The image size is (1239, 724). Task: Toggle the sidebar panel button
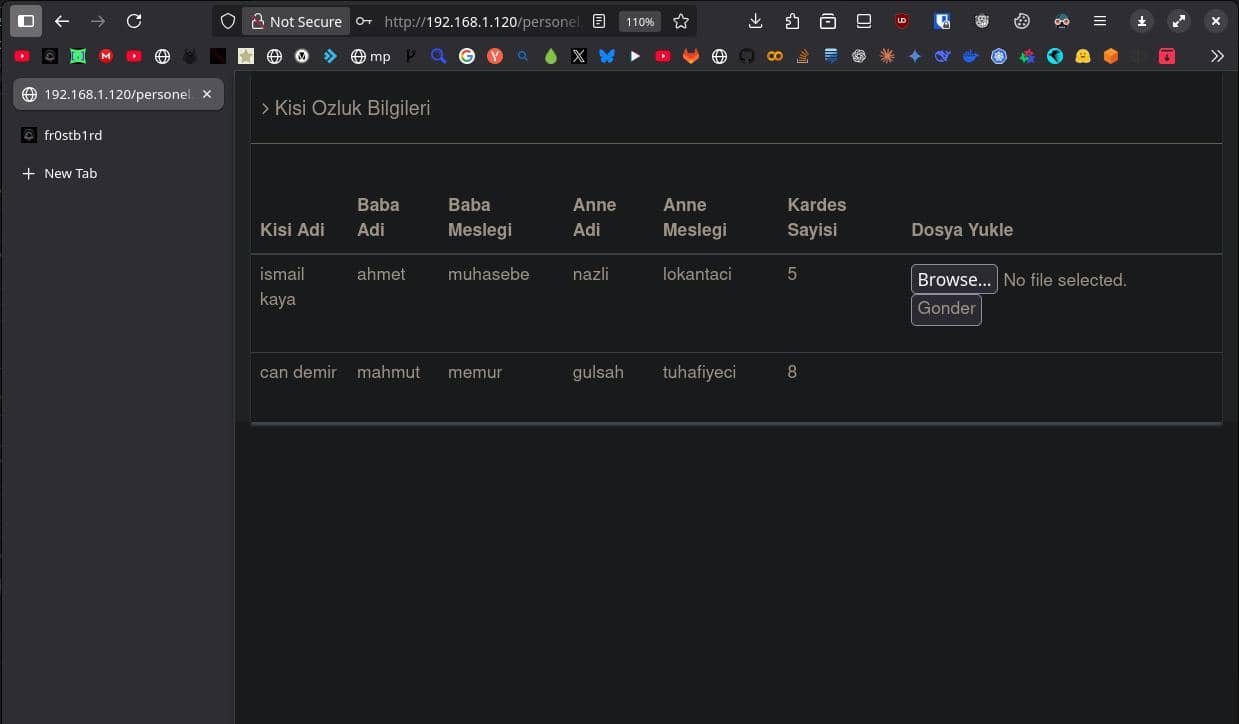26,21
